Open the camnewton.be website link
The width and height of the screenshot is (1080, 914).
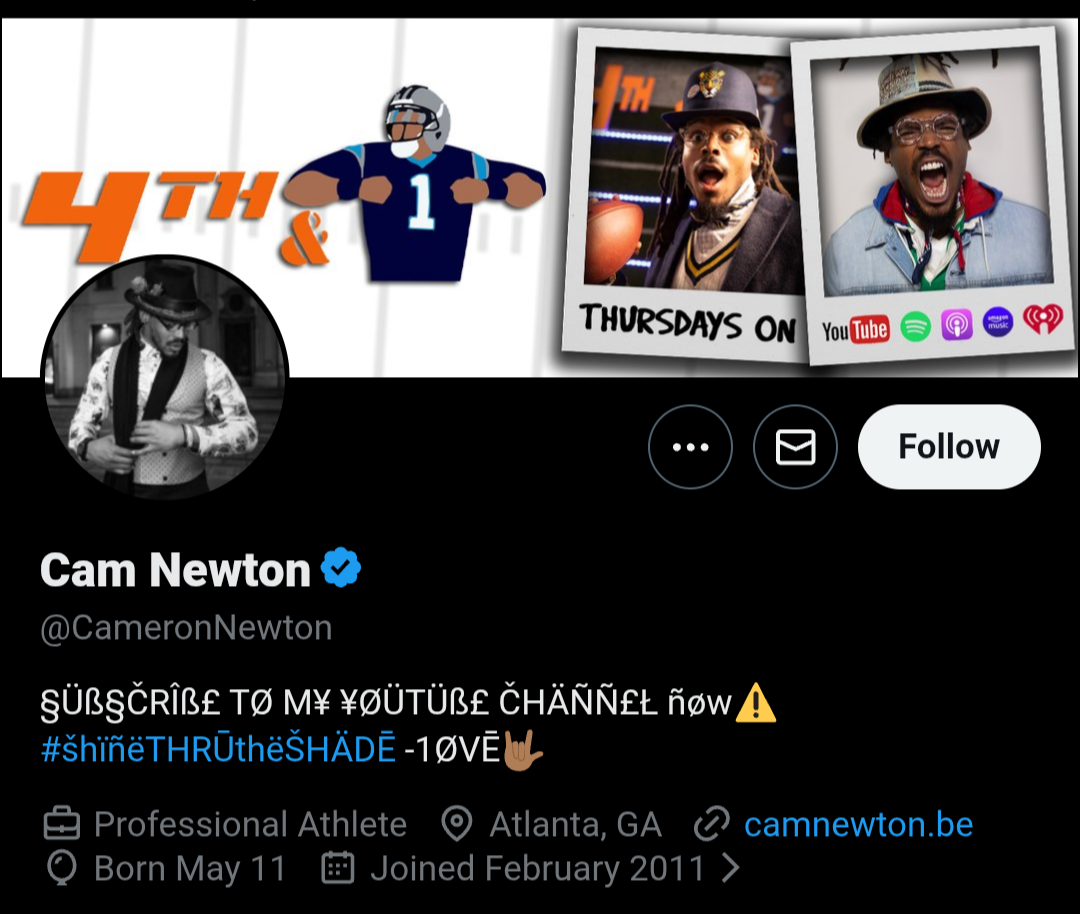pos(858,825)
